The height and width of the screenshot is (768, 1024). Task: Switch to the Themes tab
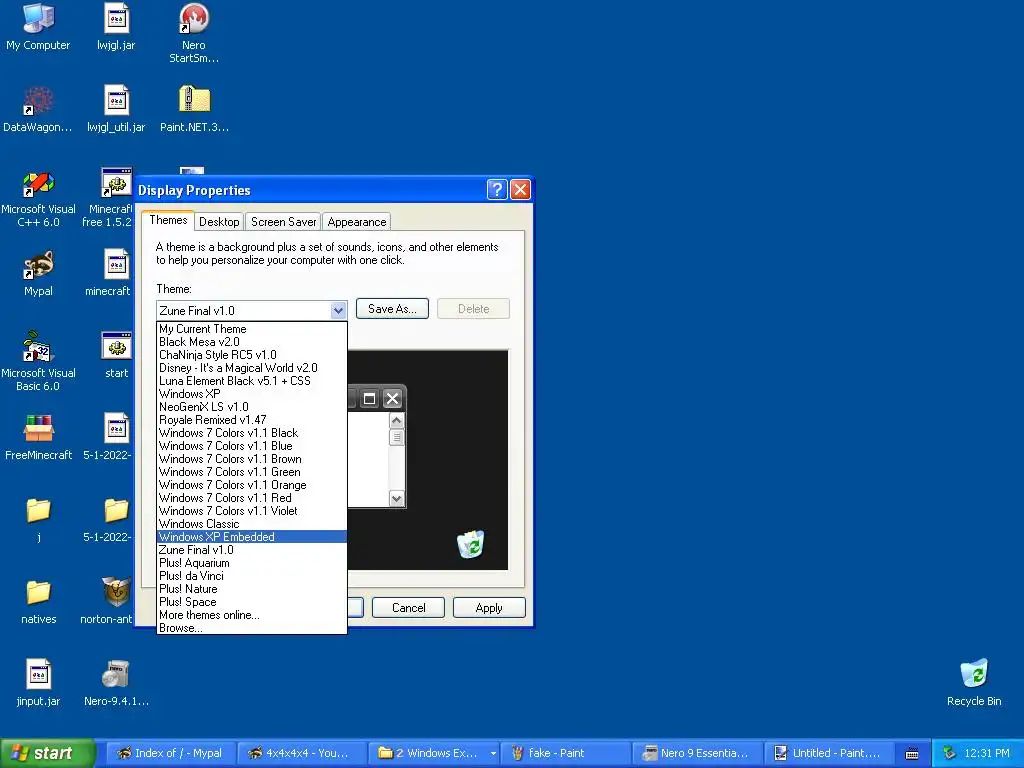pos(168,220)
